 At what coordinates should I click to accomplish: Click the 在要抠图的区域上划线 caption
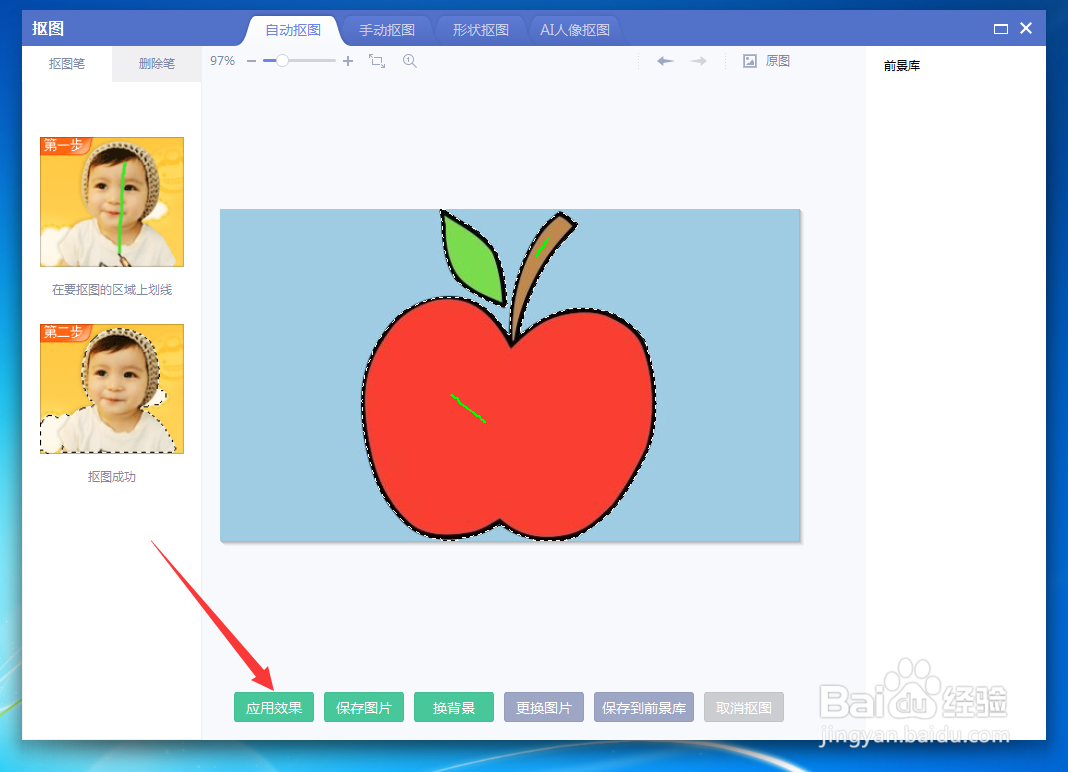point(112,290)
